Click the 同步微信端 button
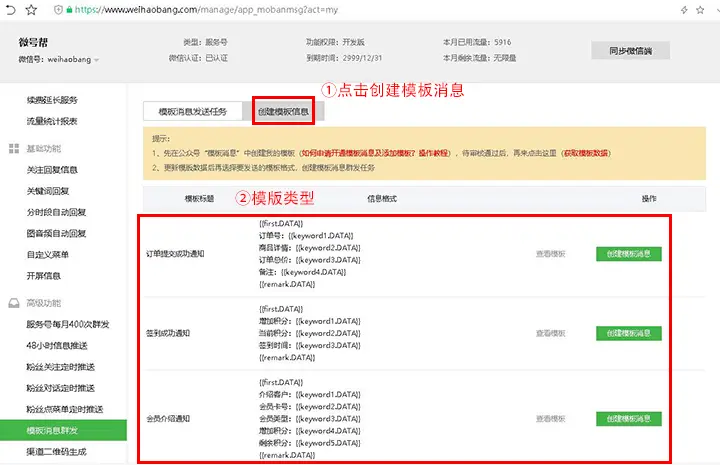Image resolution: width=720 pixels, height=465 pixels. point(630,50)
